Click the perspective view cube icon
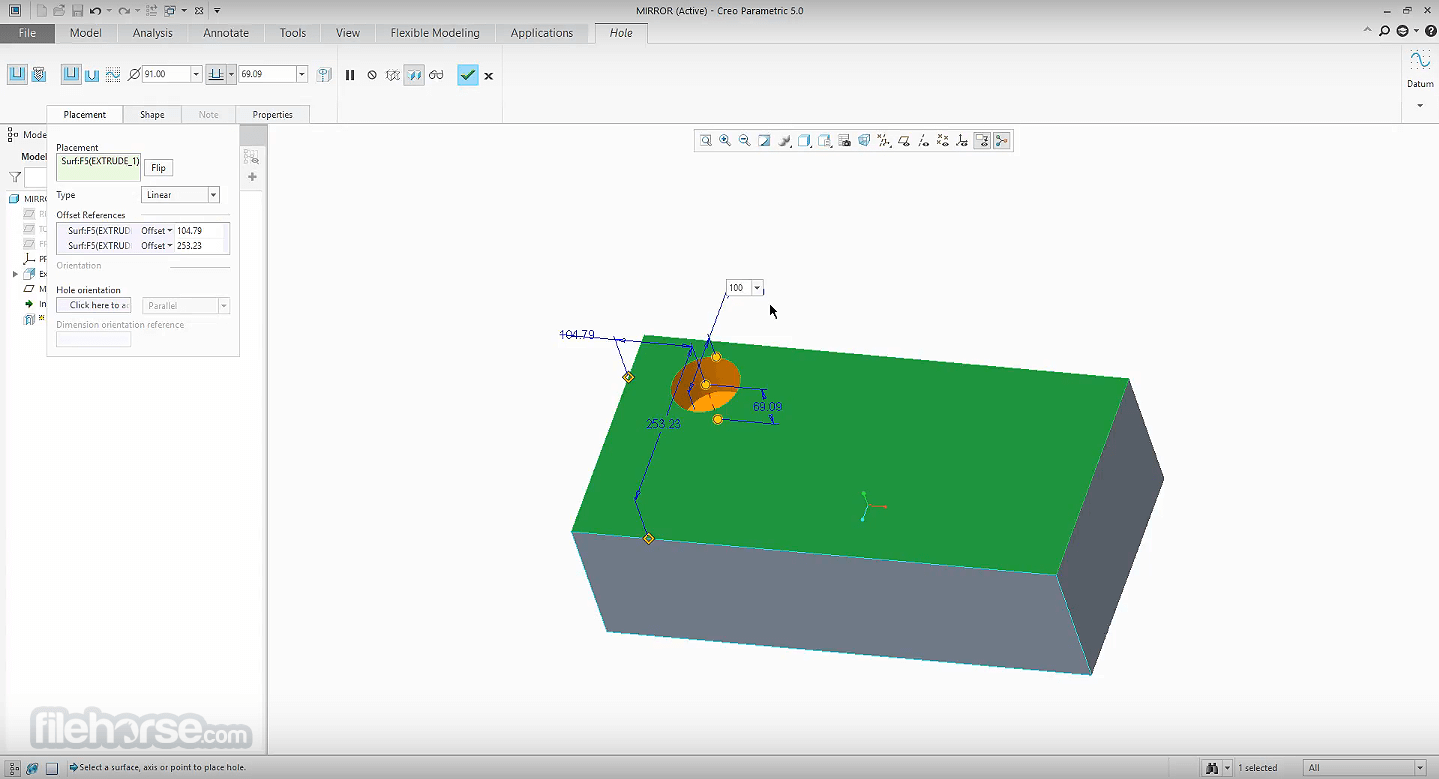This screenshot has width=1439, height=779. pyautogui.click(x=864, y=141)
